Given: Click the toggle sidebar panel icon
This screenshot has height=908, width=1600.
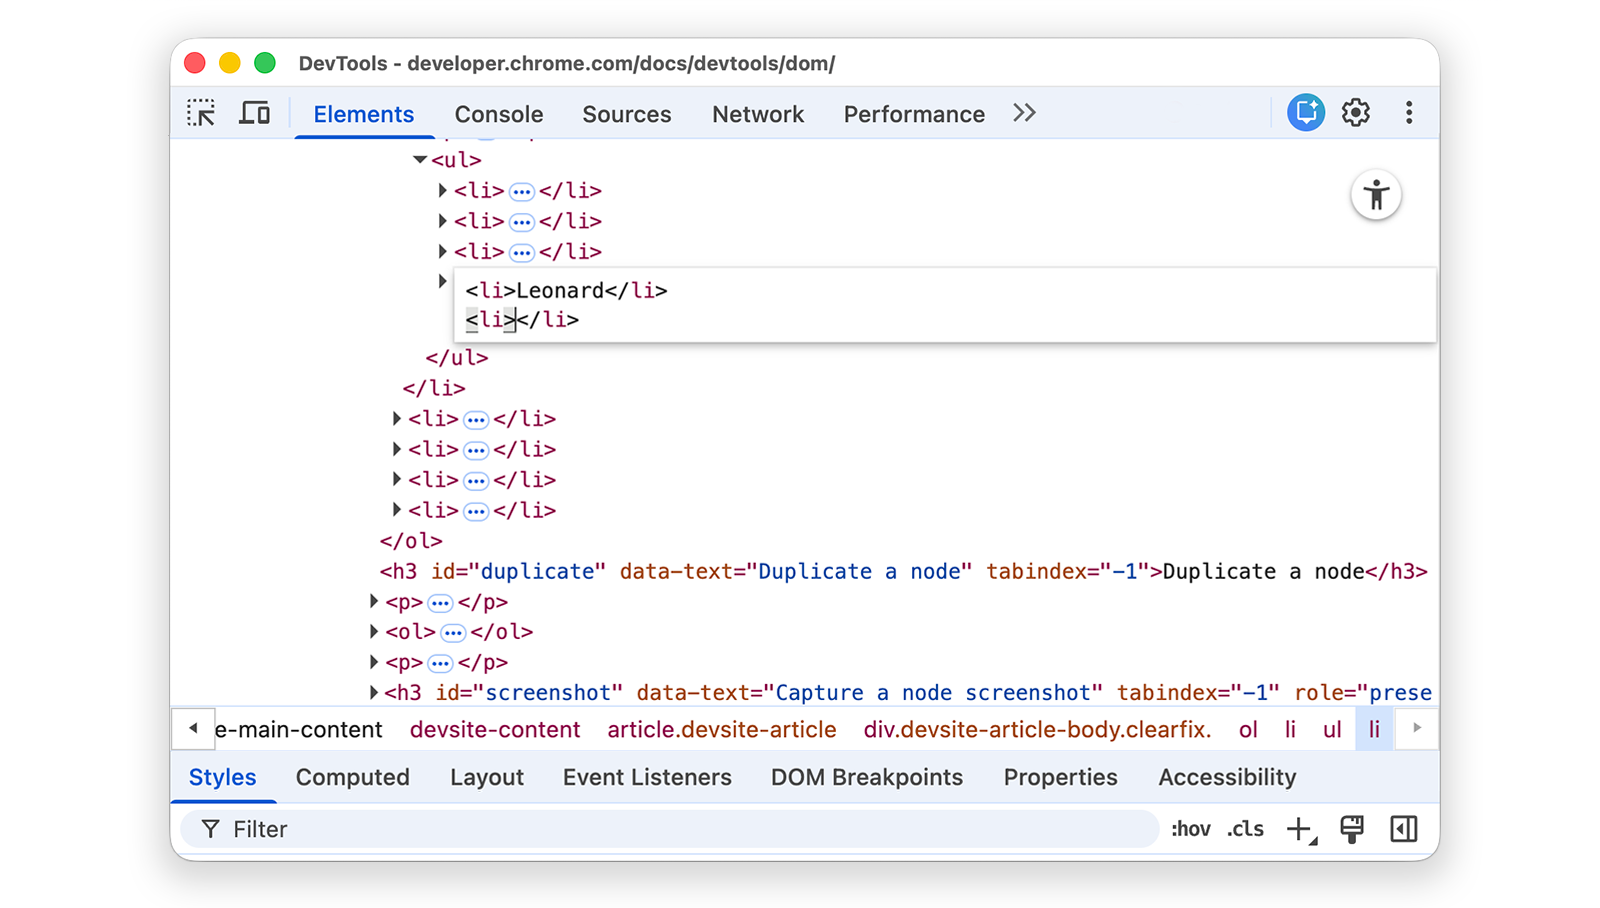Looking at the screenshot, I should [x=1404, y=828].
